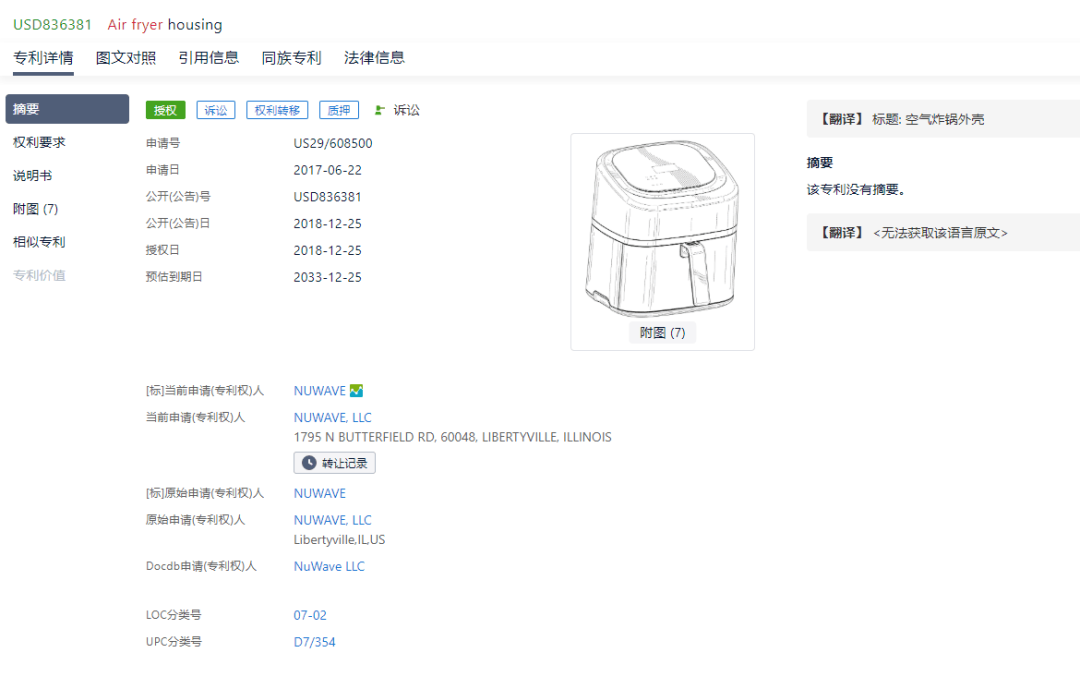This screenshot has height=677, width=1080.
Task: Click the 质押 tag
Action: click(341, 110)
